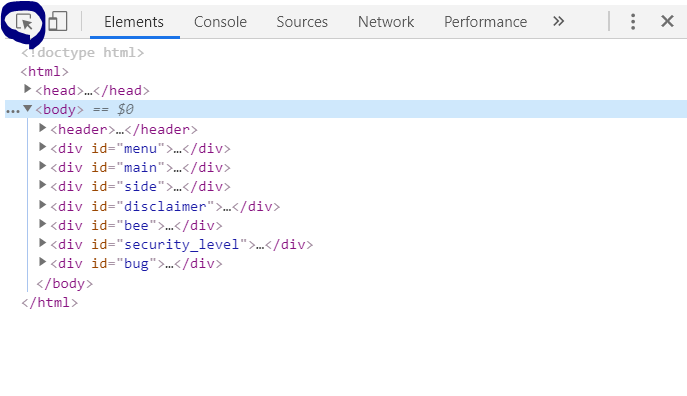Expand the head element node
The width and height of the screenshot is (687, 396).
[27, 89]
